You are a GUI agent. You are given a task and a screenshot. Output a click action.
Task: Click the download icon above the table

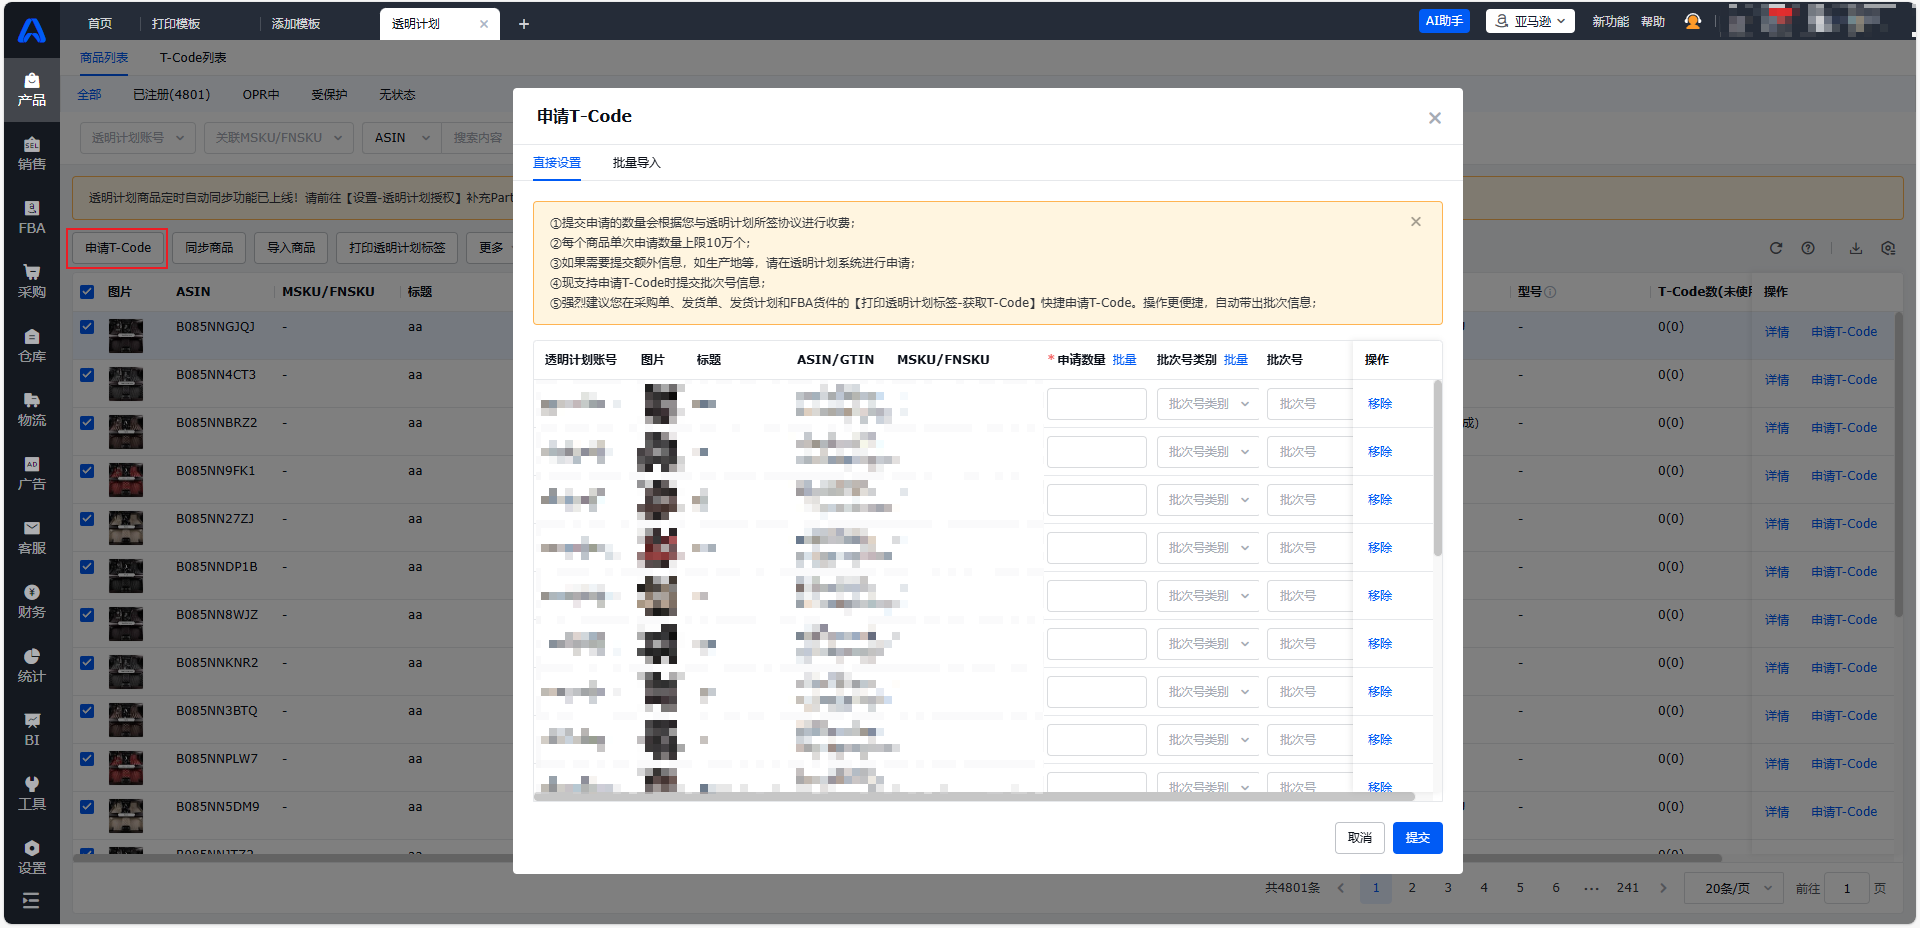pyautogui.click(x=1856, y=248)
